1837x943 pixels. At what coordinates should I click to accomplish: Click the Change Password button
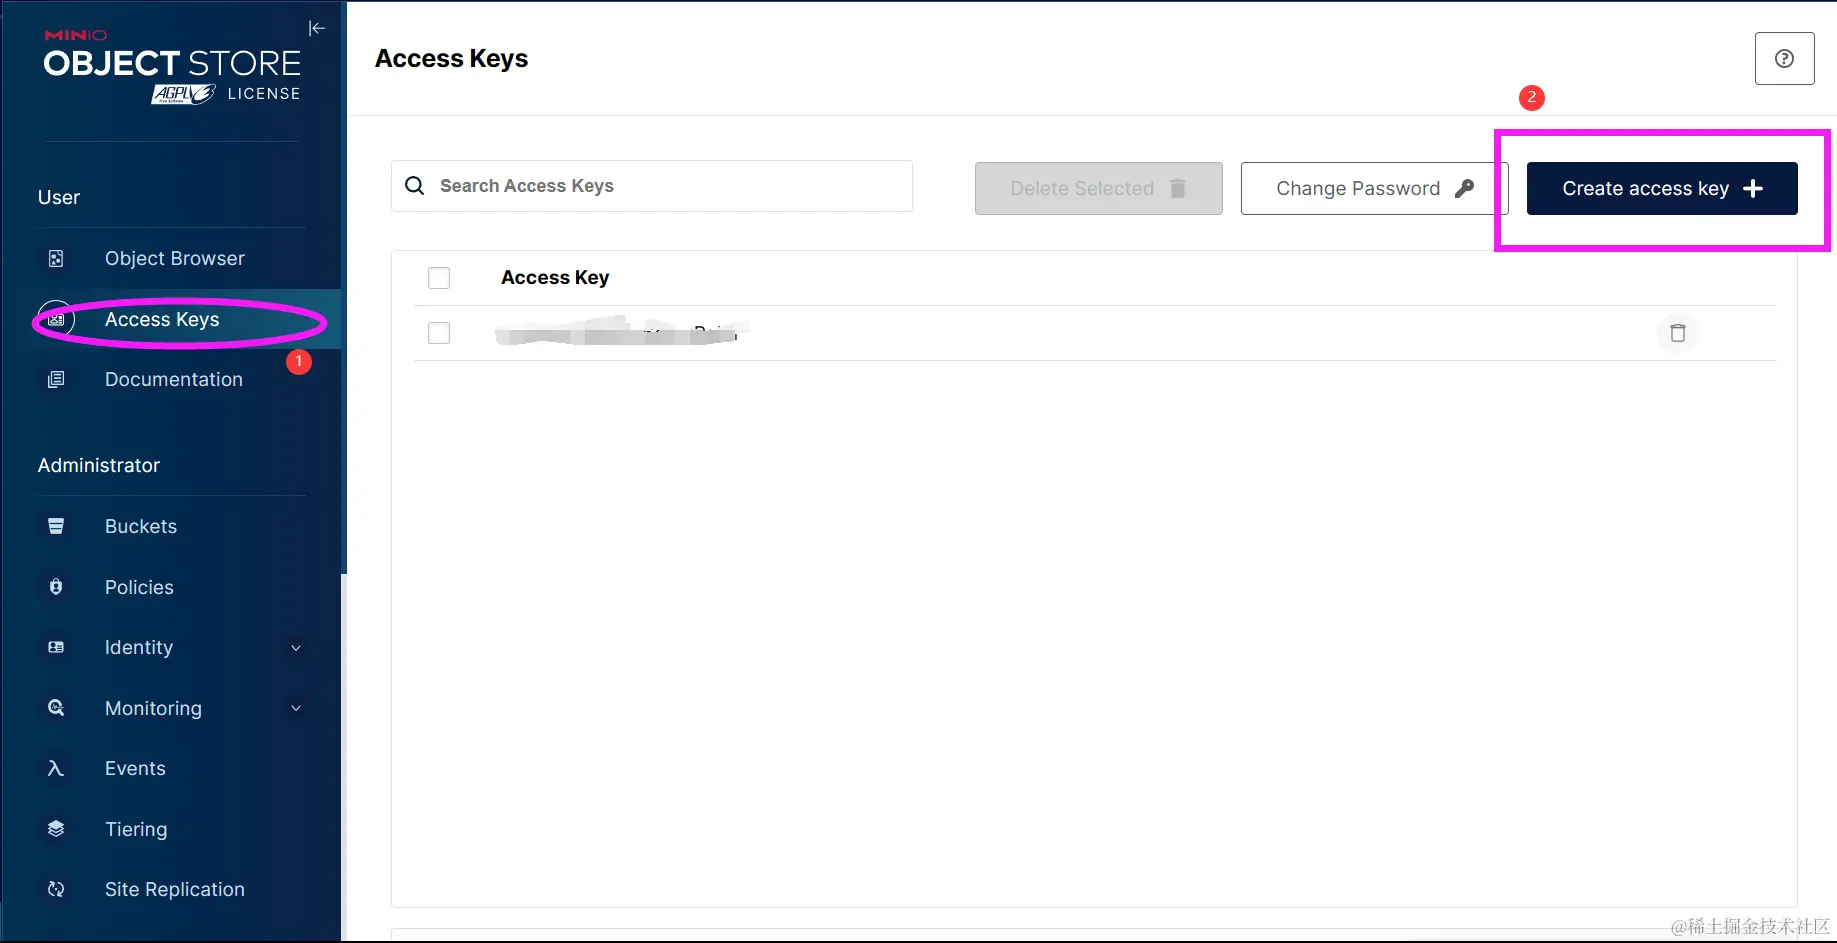pos(1374,188)
